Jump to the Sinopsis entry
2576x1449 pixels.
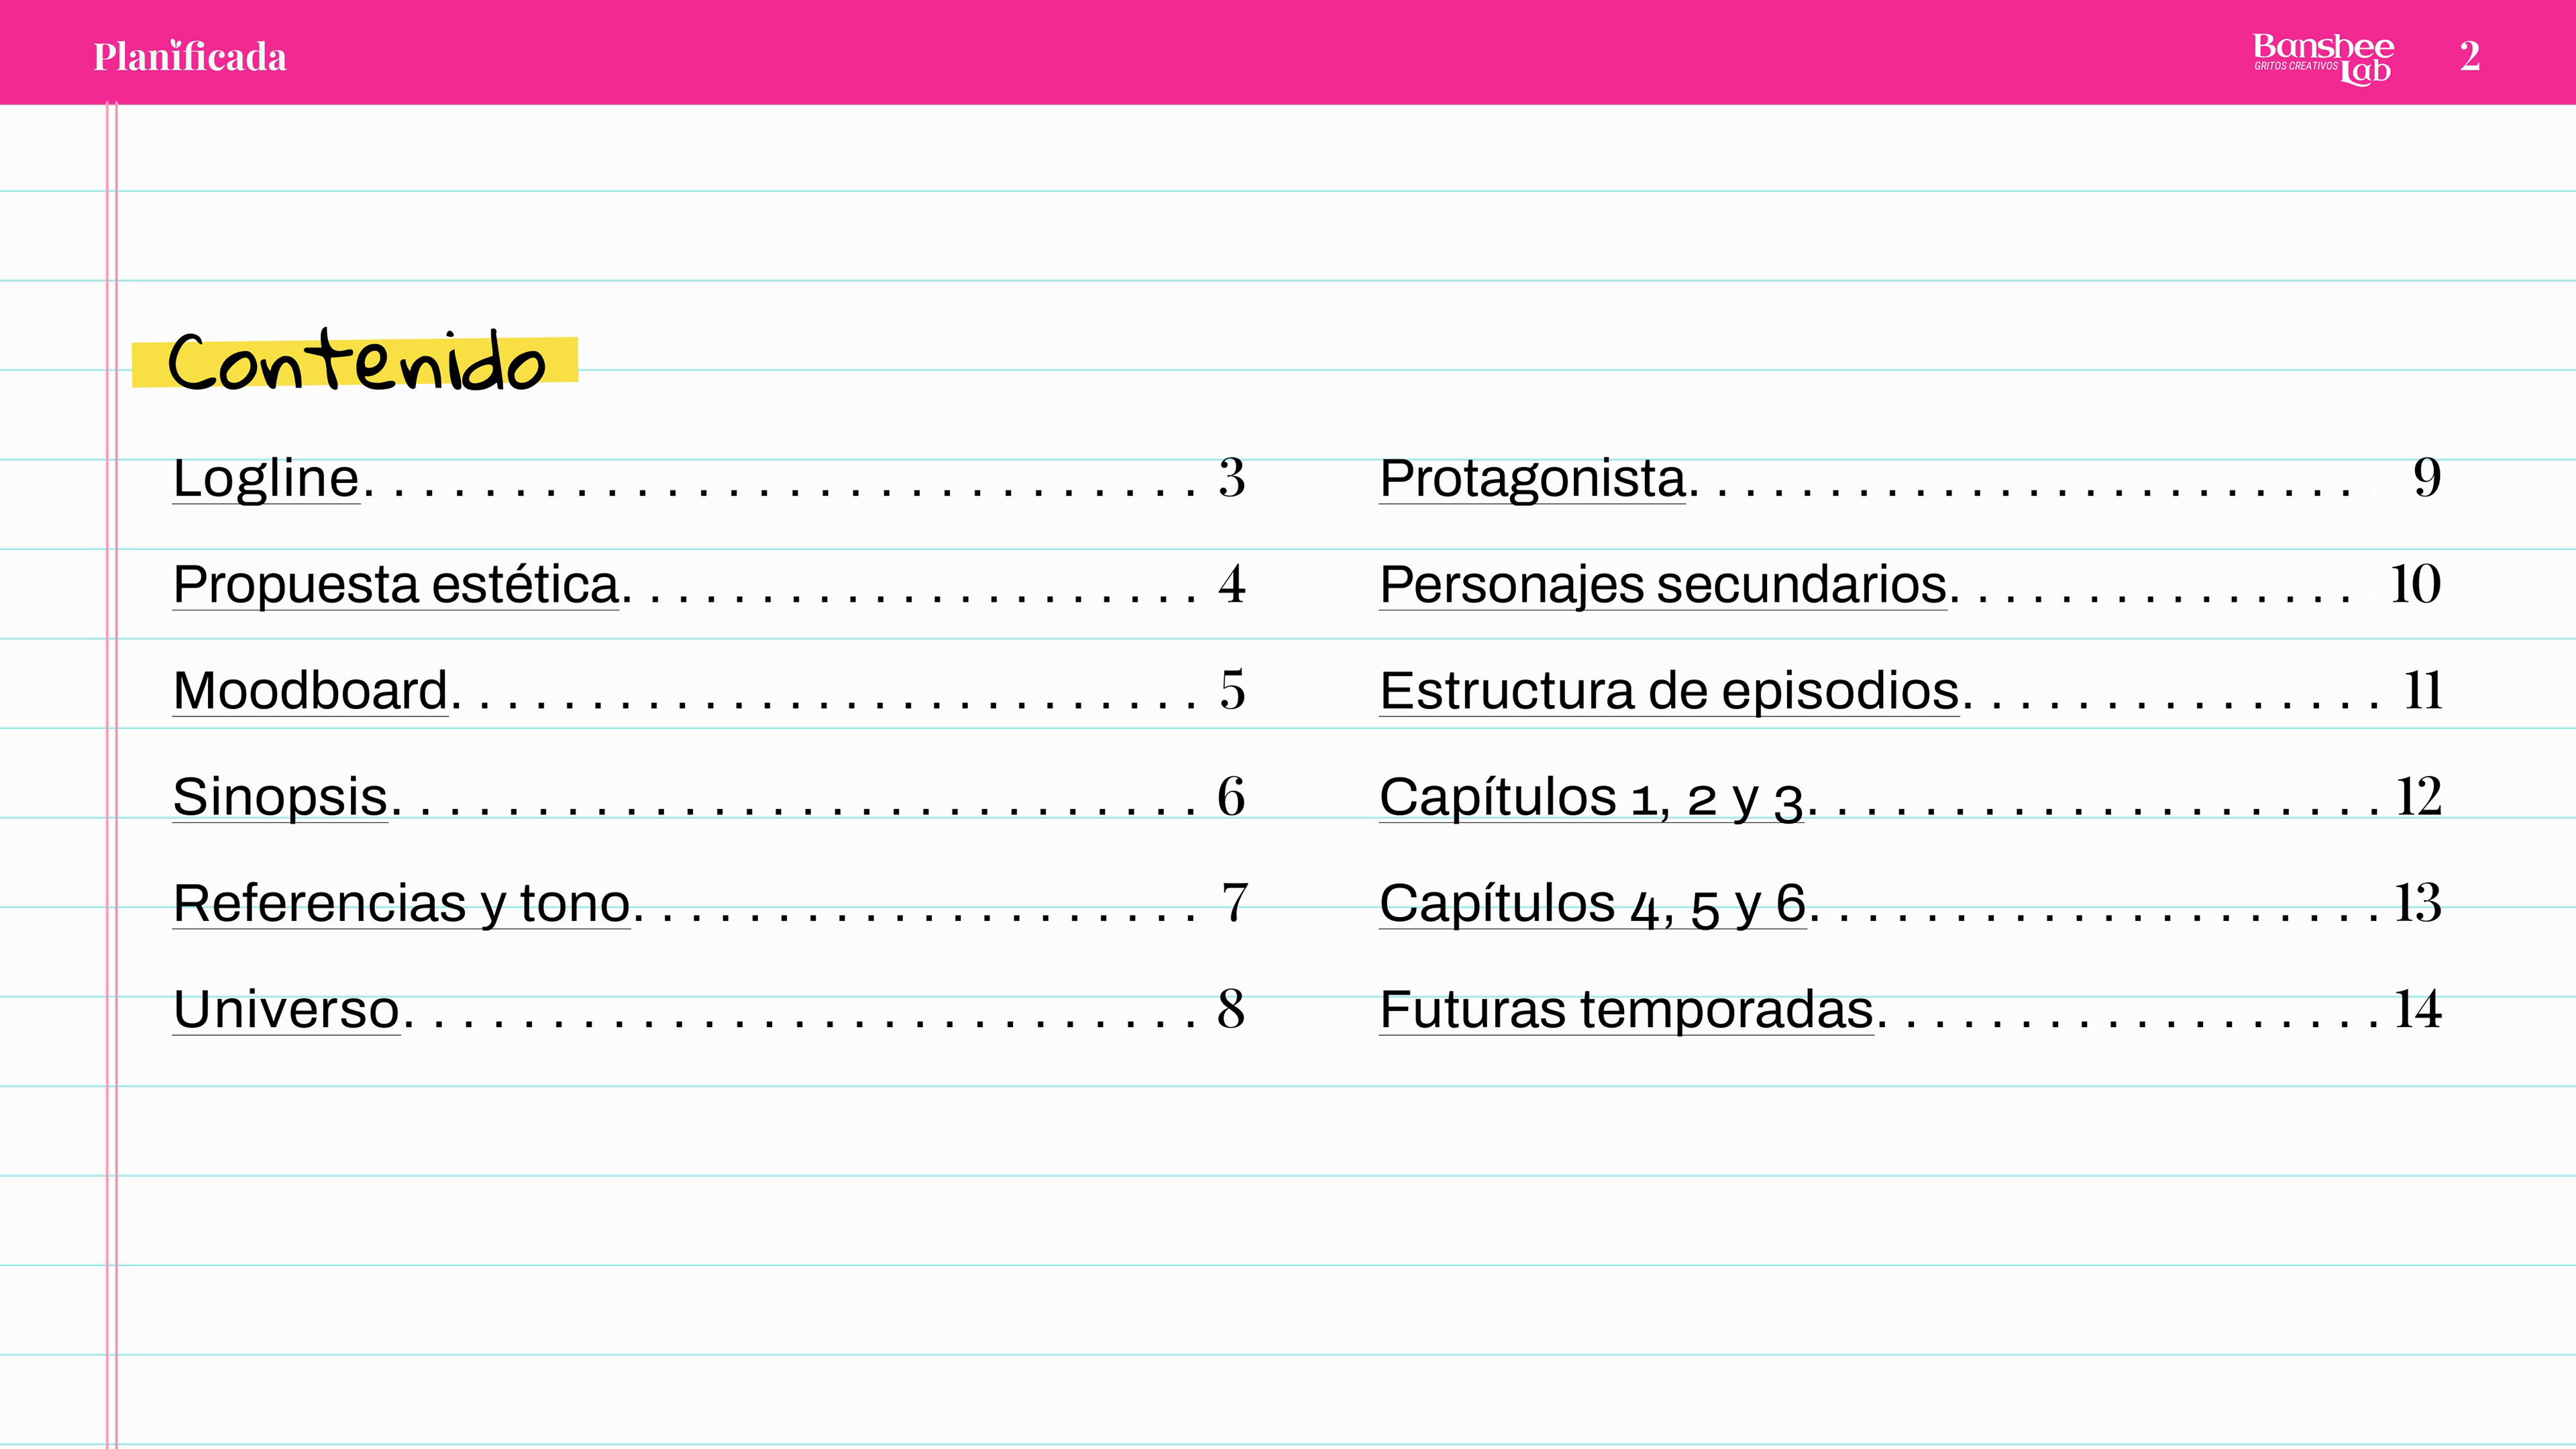(280, 797)
